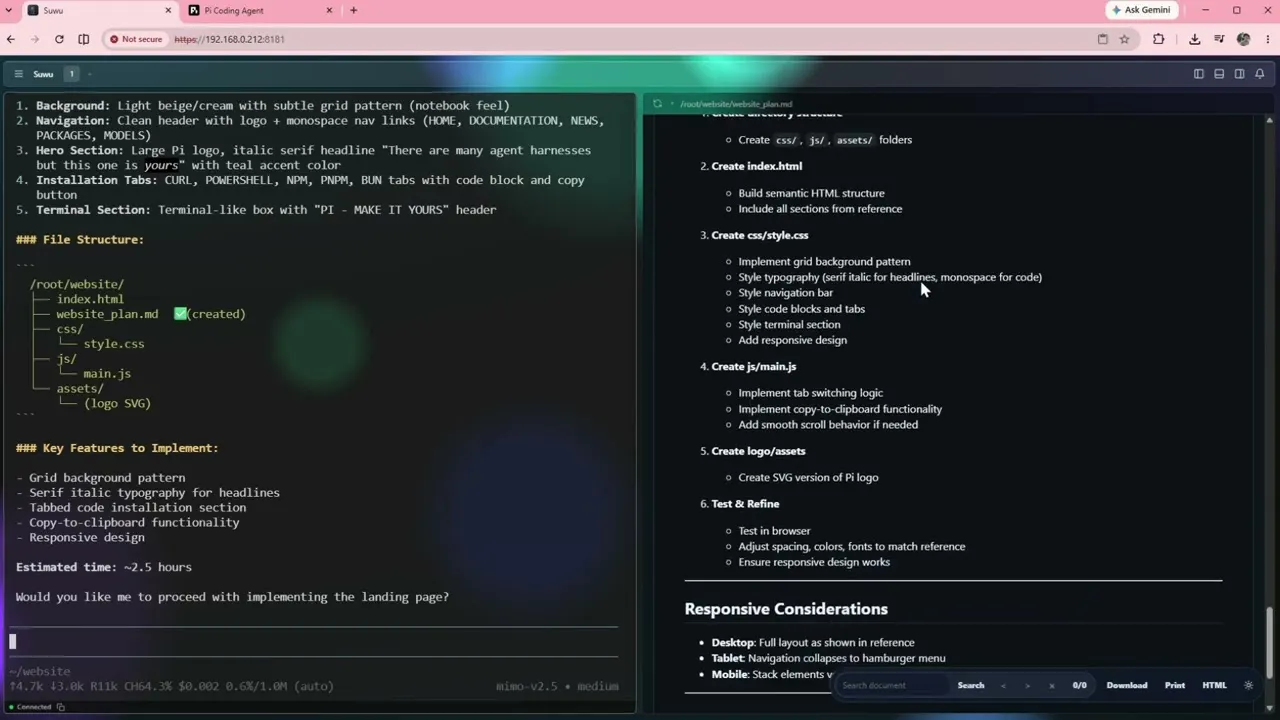Click "Create css/style.css" step heading
The width and height of the screenshot is (1280, 720).
pos(760,235)
